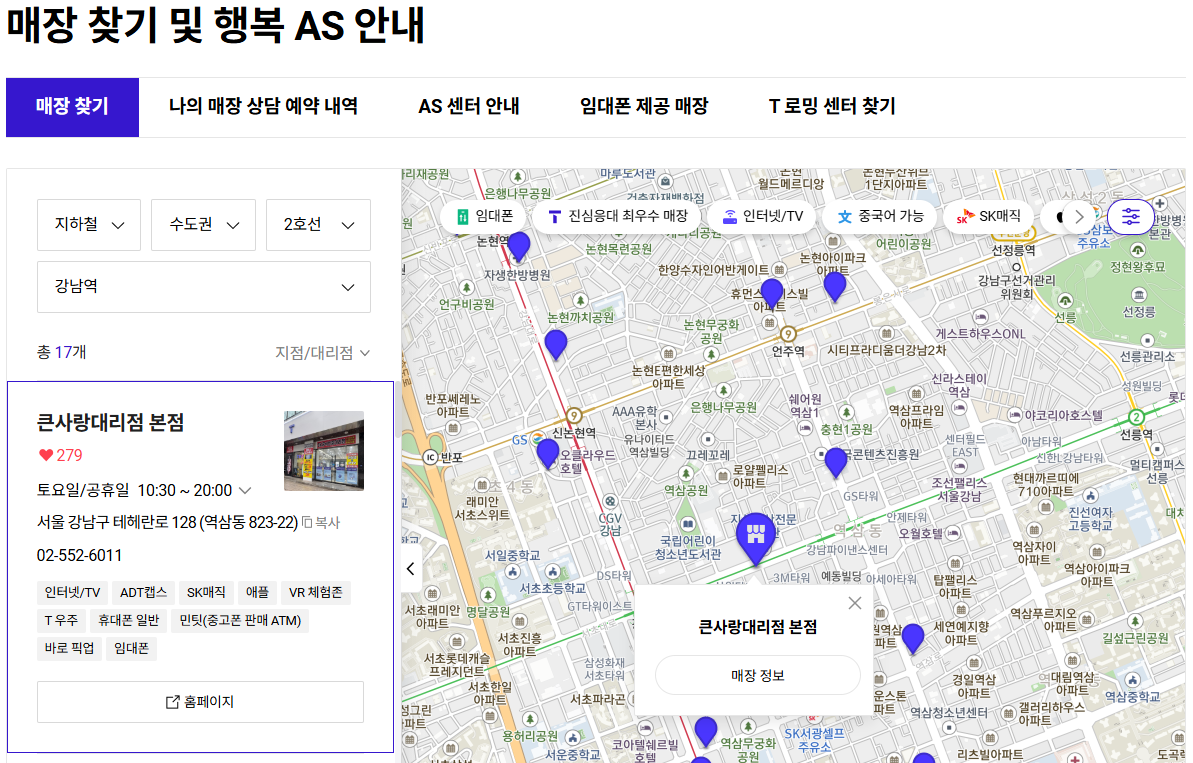Screen dimensions: 1193x763
Task: Select the map pin near 코콘텐츠진흥원
Action: pos(835,462)
